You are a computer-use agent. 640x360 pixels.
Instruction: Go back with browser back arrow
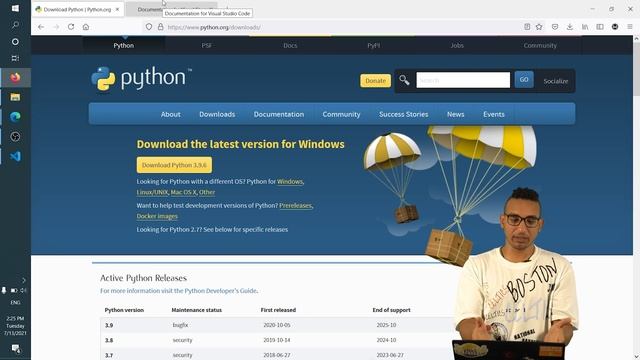click(41, 27)
